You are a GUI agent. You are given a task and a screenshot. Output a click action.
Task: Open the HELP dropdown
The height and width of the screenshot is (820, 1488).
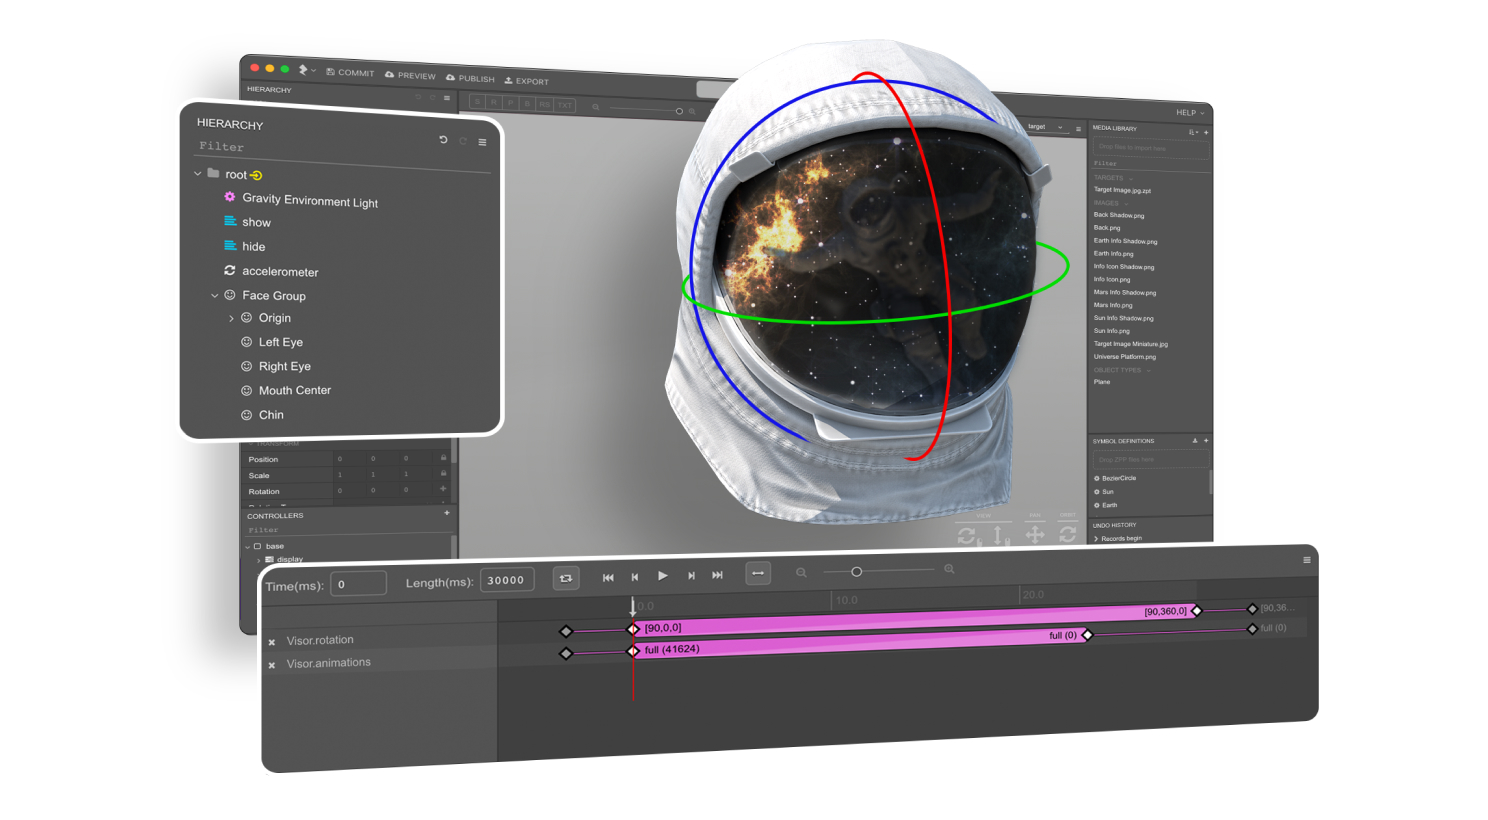point(1189,112)
